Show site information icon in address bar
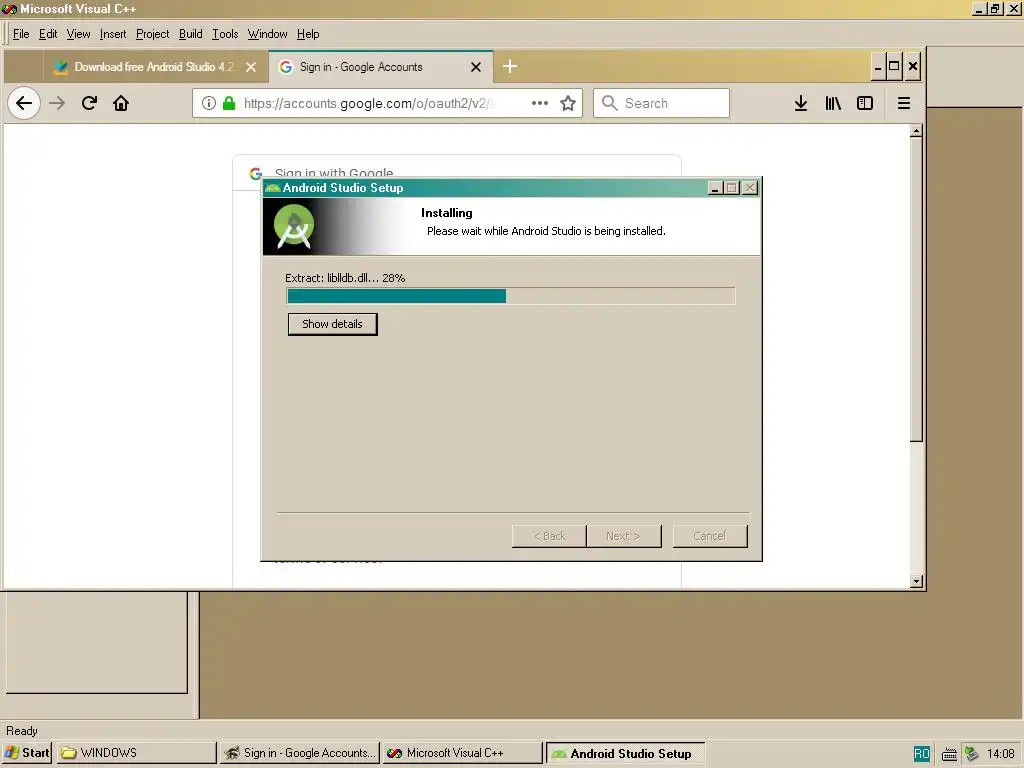Image resolution: width=1024 pixels, height=768 pixels. tap(208, 103)
